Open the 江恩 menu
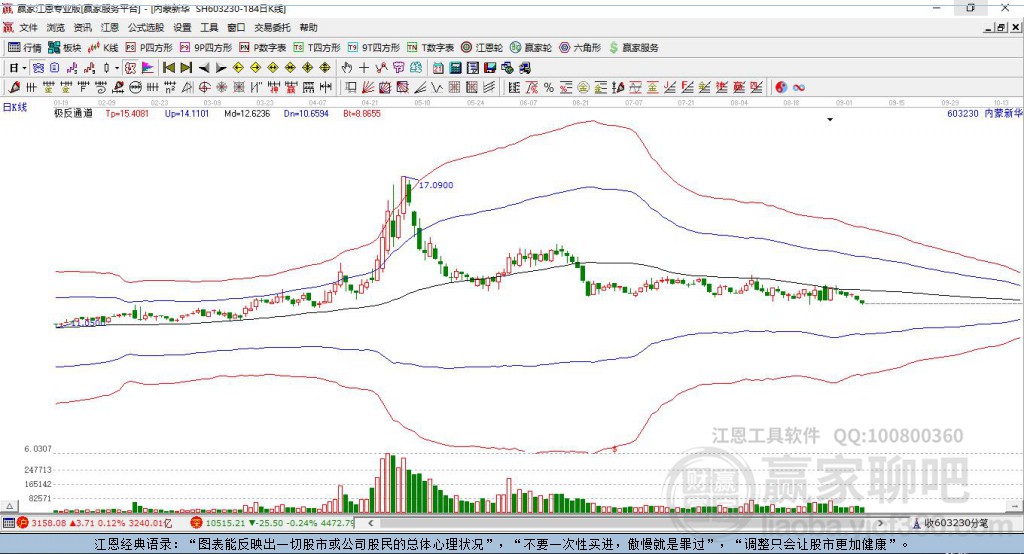The width and height of the screenshot is (1024, 554). point(110,27)
